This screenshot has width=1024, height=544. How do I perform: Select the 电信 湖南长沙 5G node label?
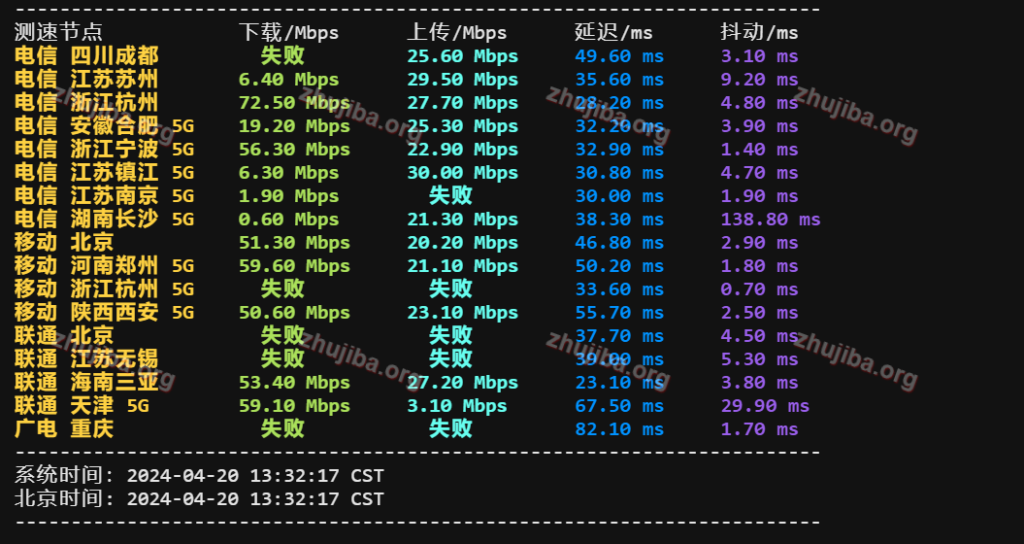pyautogui.click(x=104, y=219)
